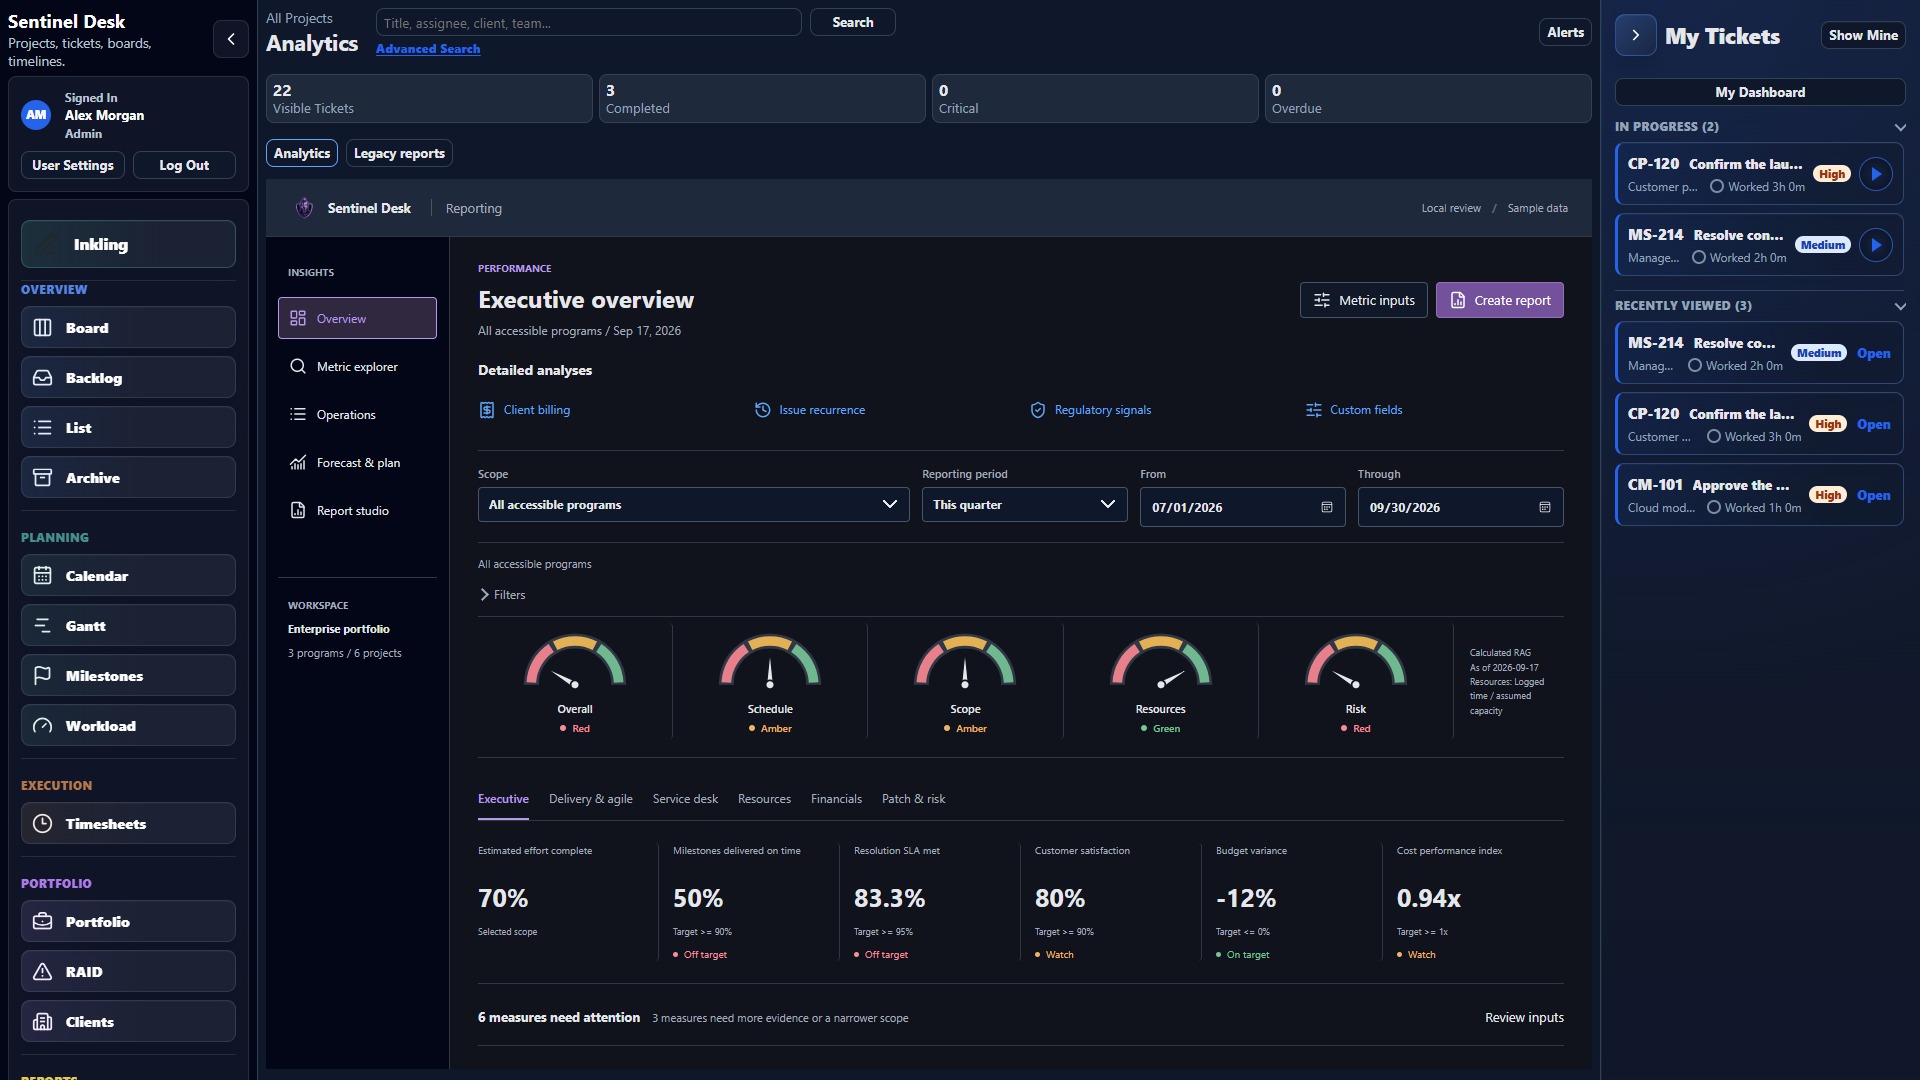1920x1080 pixels.
Task: Open the List view
Action: pos(128,428)
